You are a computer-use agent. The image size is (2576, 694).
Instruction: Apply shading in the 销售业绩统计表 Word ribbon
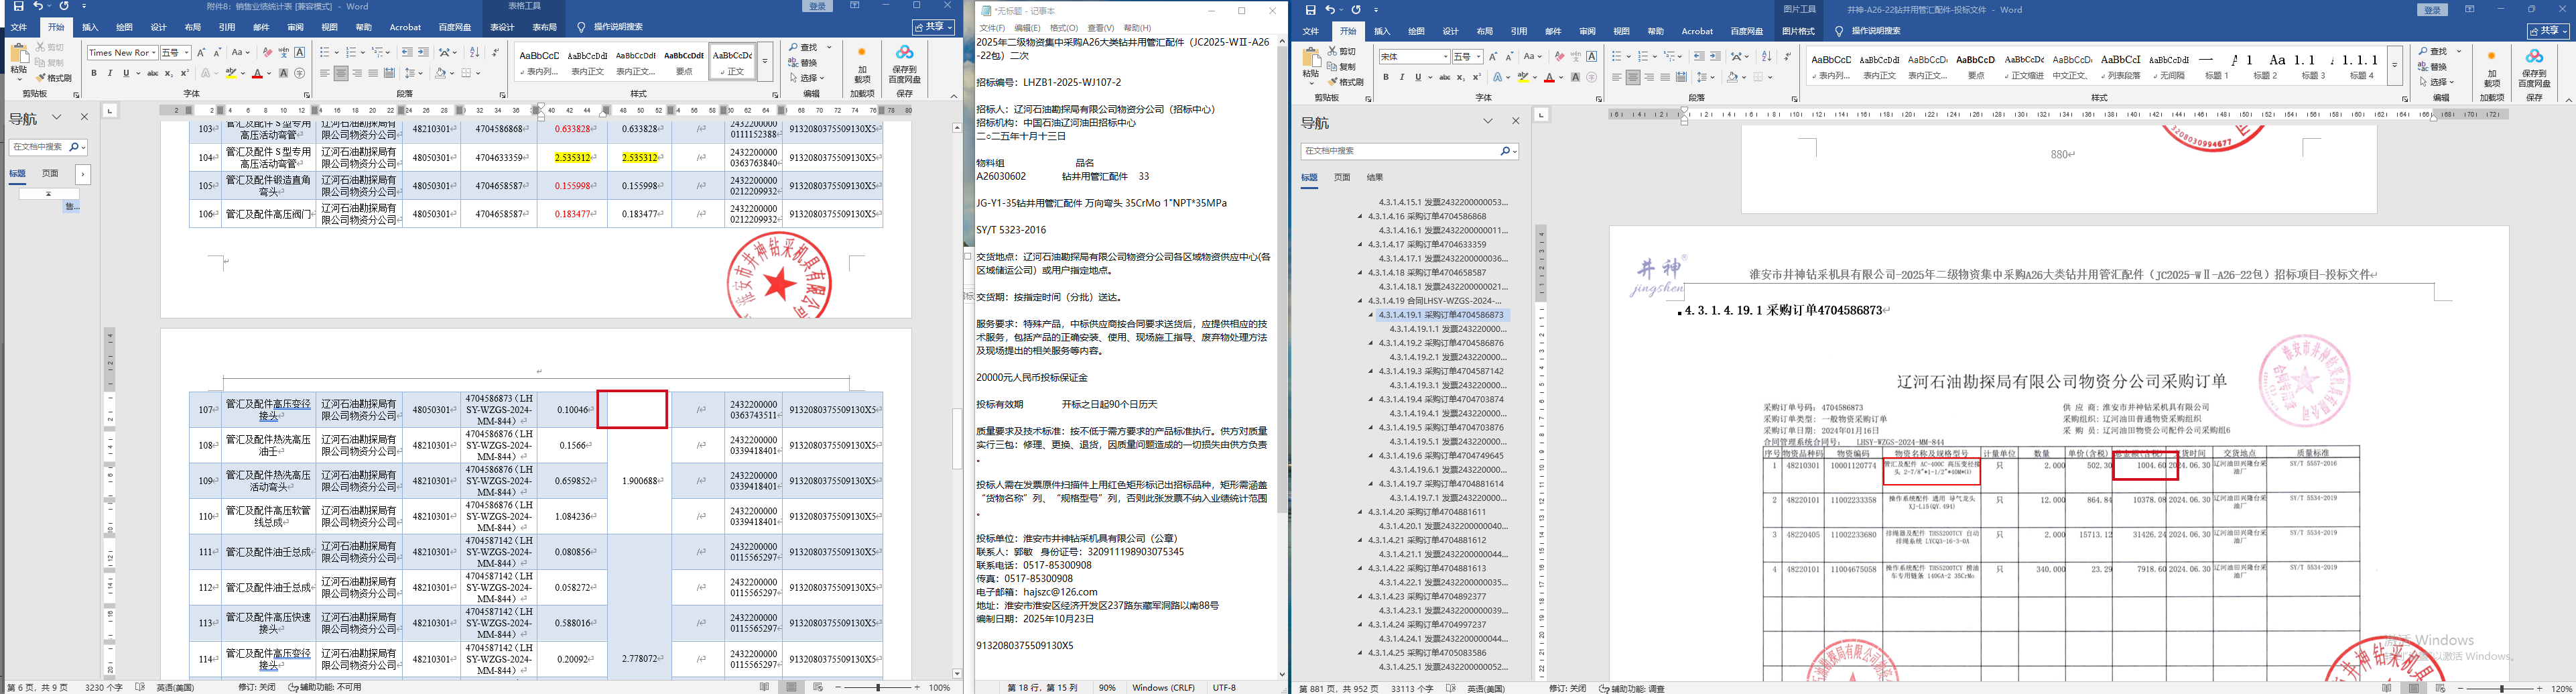pos(441,73)
